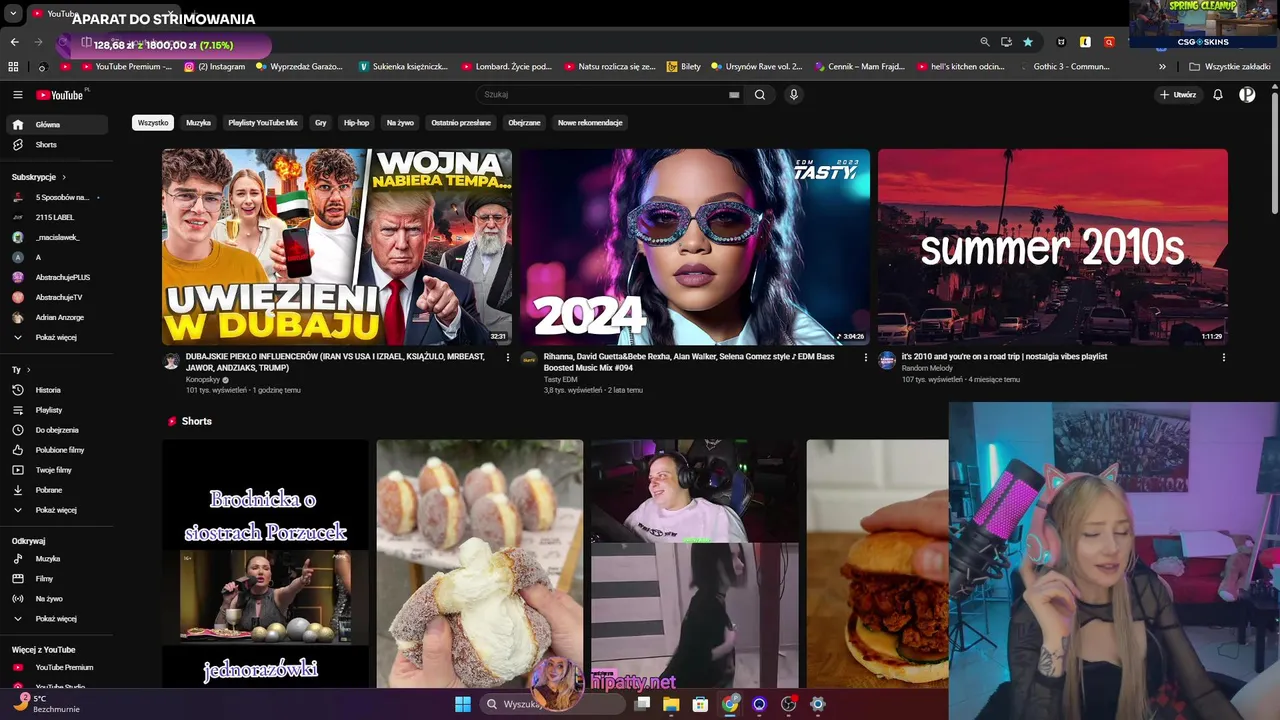
Task: Select the Muzyka filter chip
Action: 198,123
